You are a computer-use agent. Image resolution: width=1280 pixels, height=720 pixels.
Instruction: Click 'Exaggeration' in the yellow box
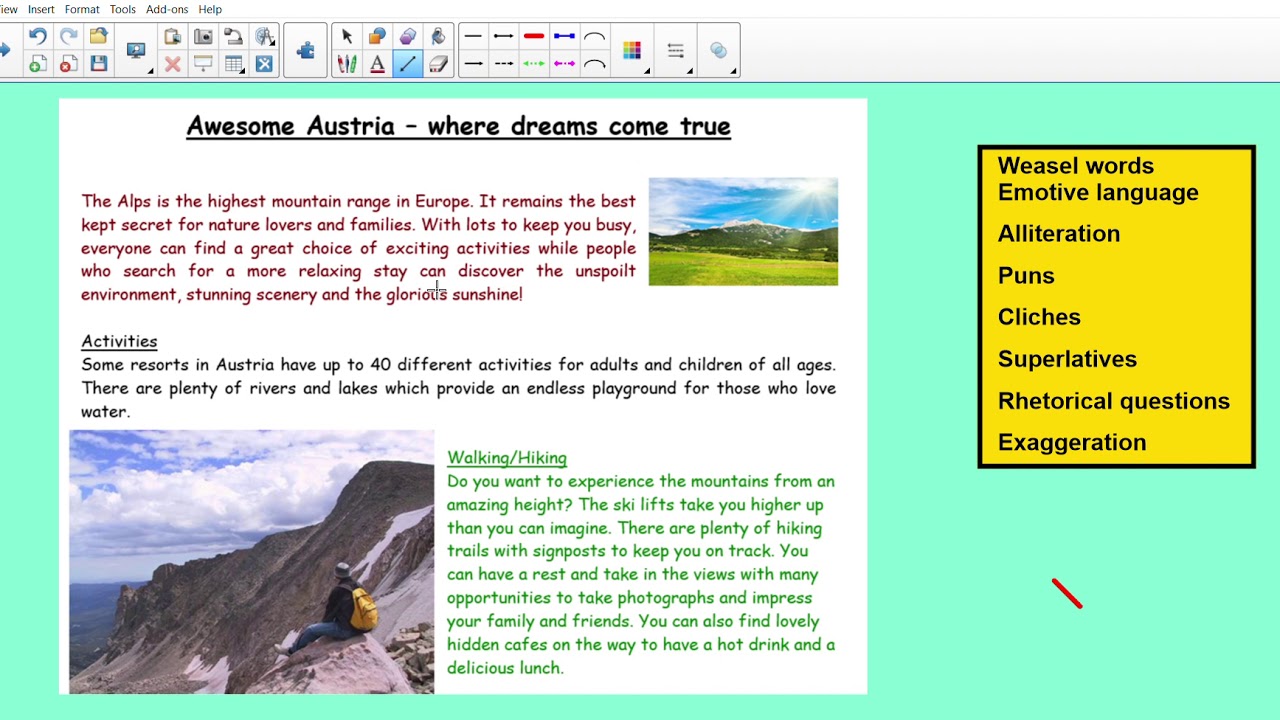(x=1072, y=443)
